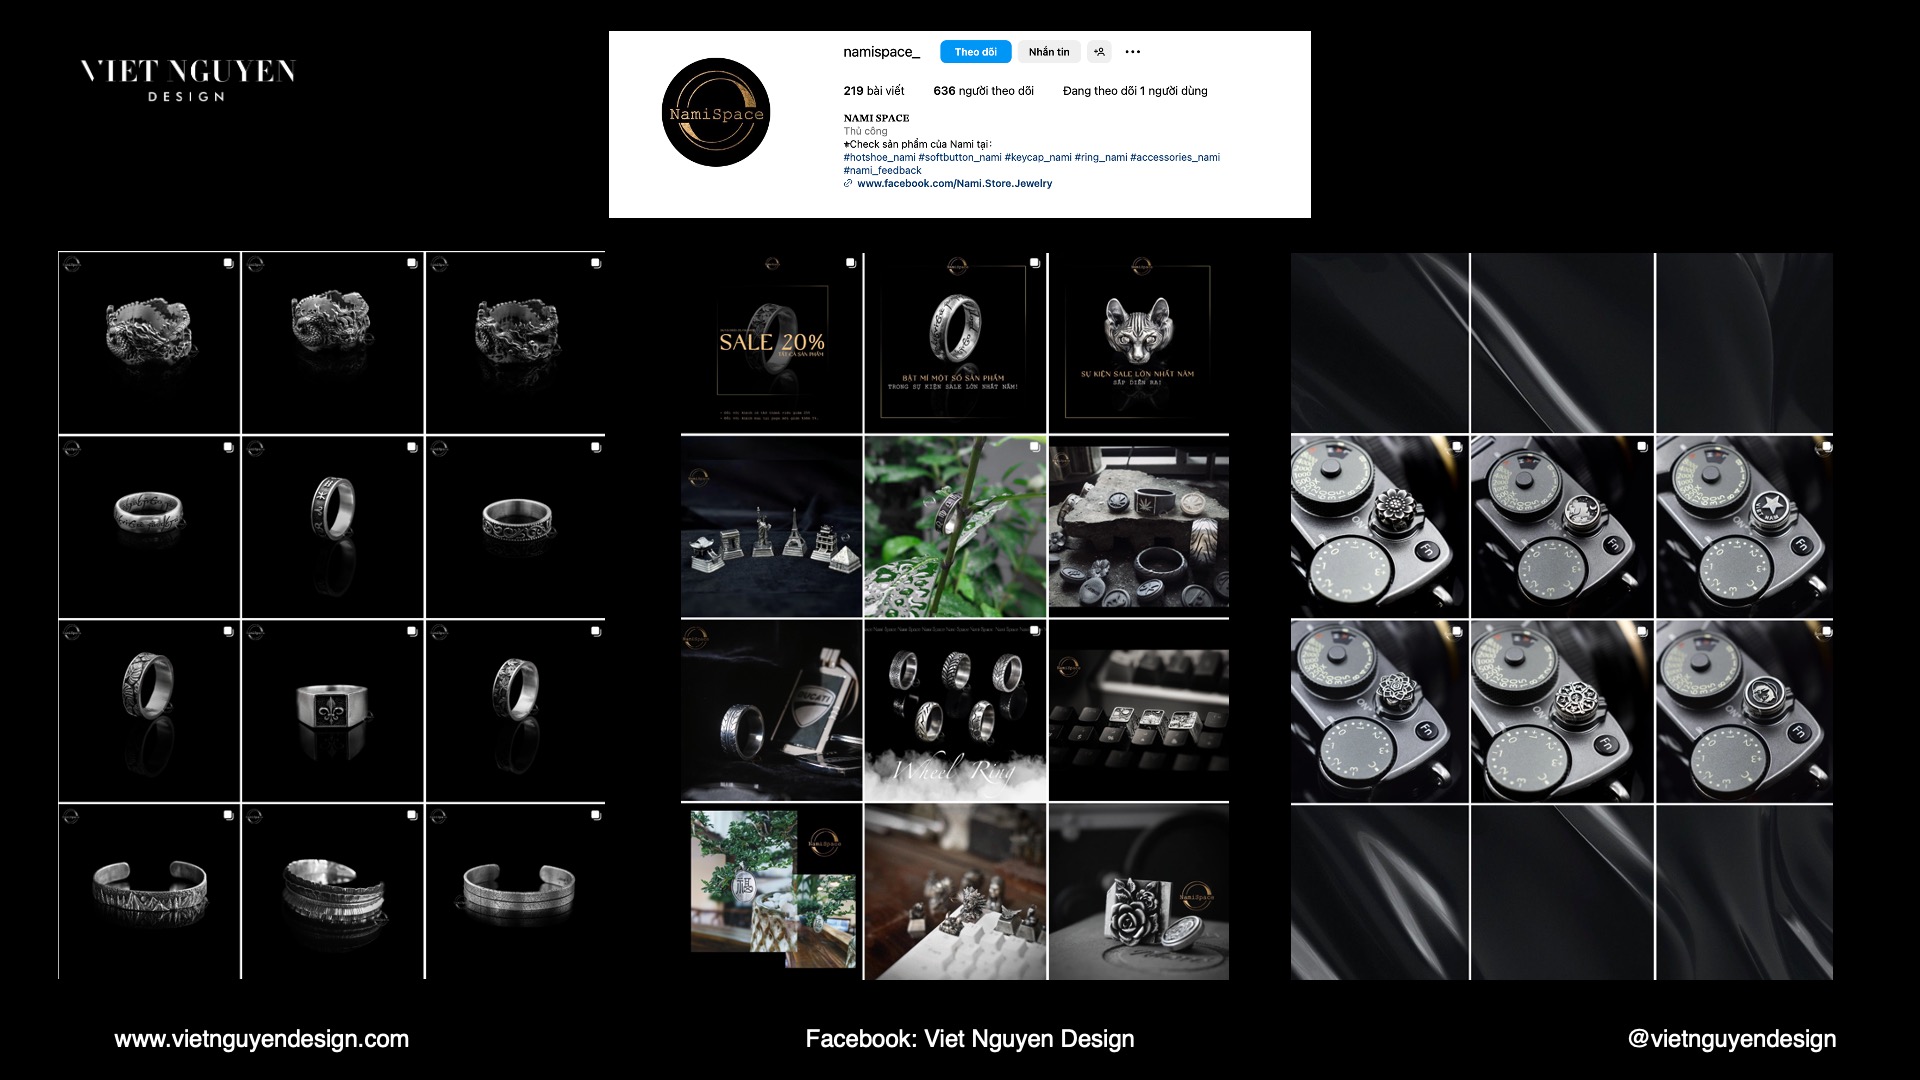The width and height of the screenshot is (1920, 1080).
Task: Click carousel icon on fleur-de-lis signet ring post
Action: (412, 631)
